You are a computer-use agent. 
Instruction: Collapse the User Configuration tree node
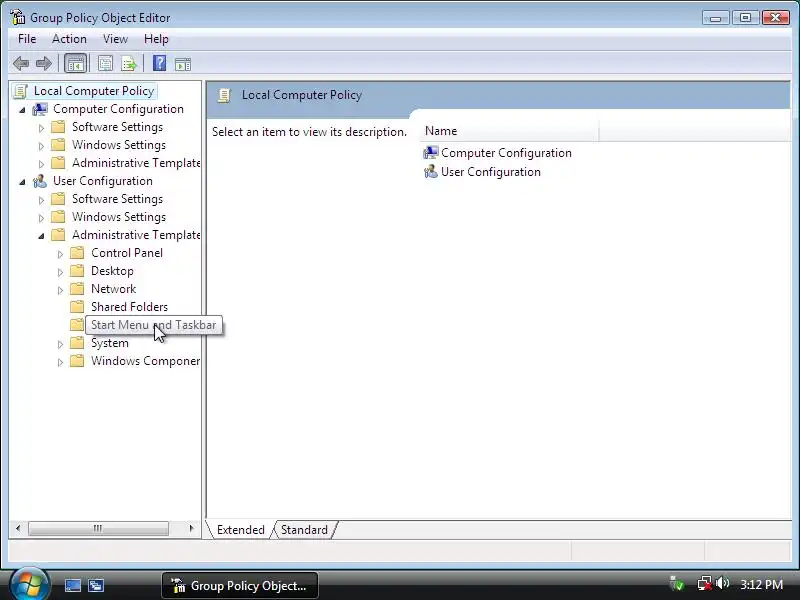point(22,182)
